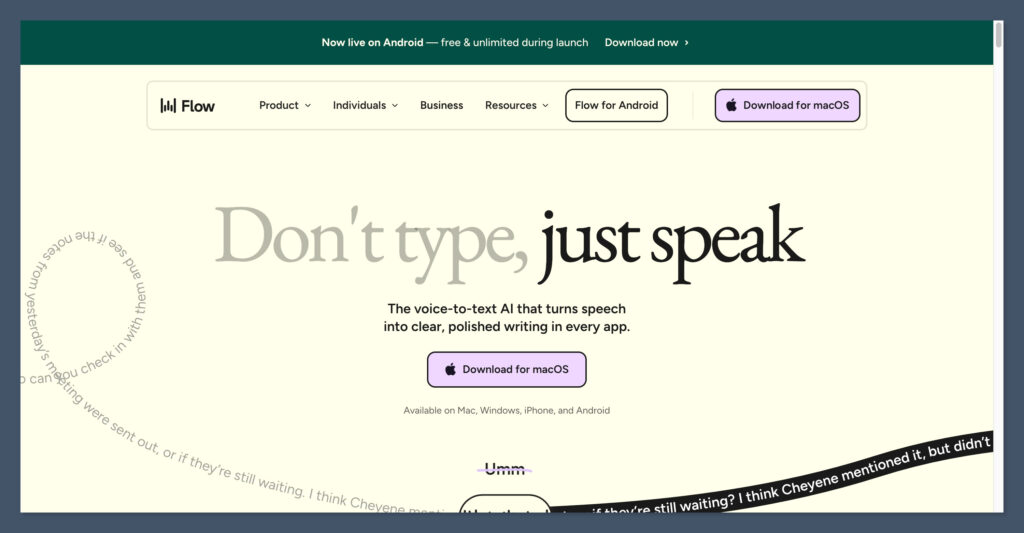Image resolution: width=1024 pixels, height=533 pixels.
Task: Follow the Download now link in banner
Action: (641, 43)
